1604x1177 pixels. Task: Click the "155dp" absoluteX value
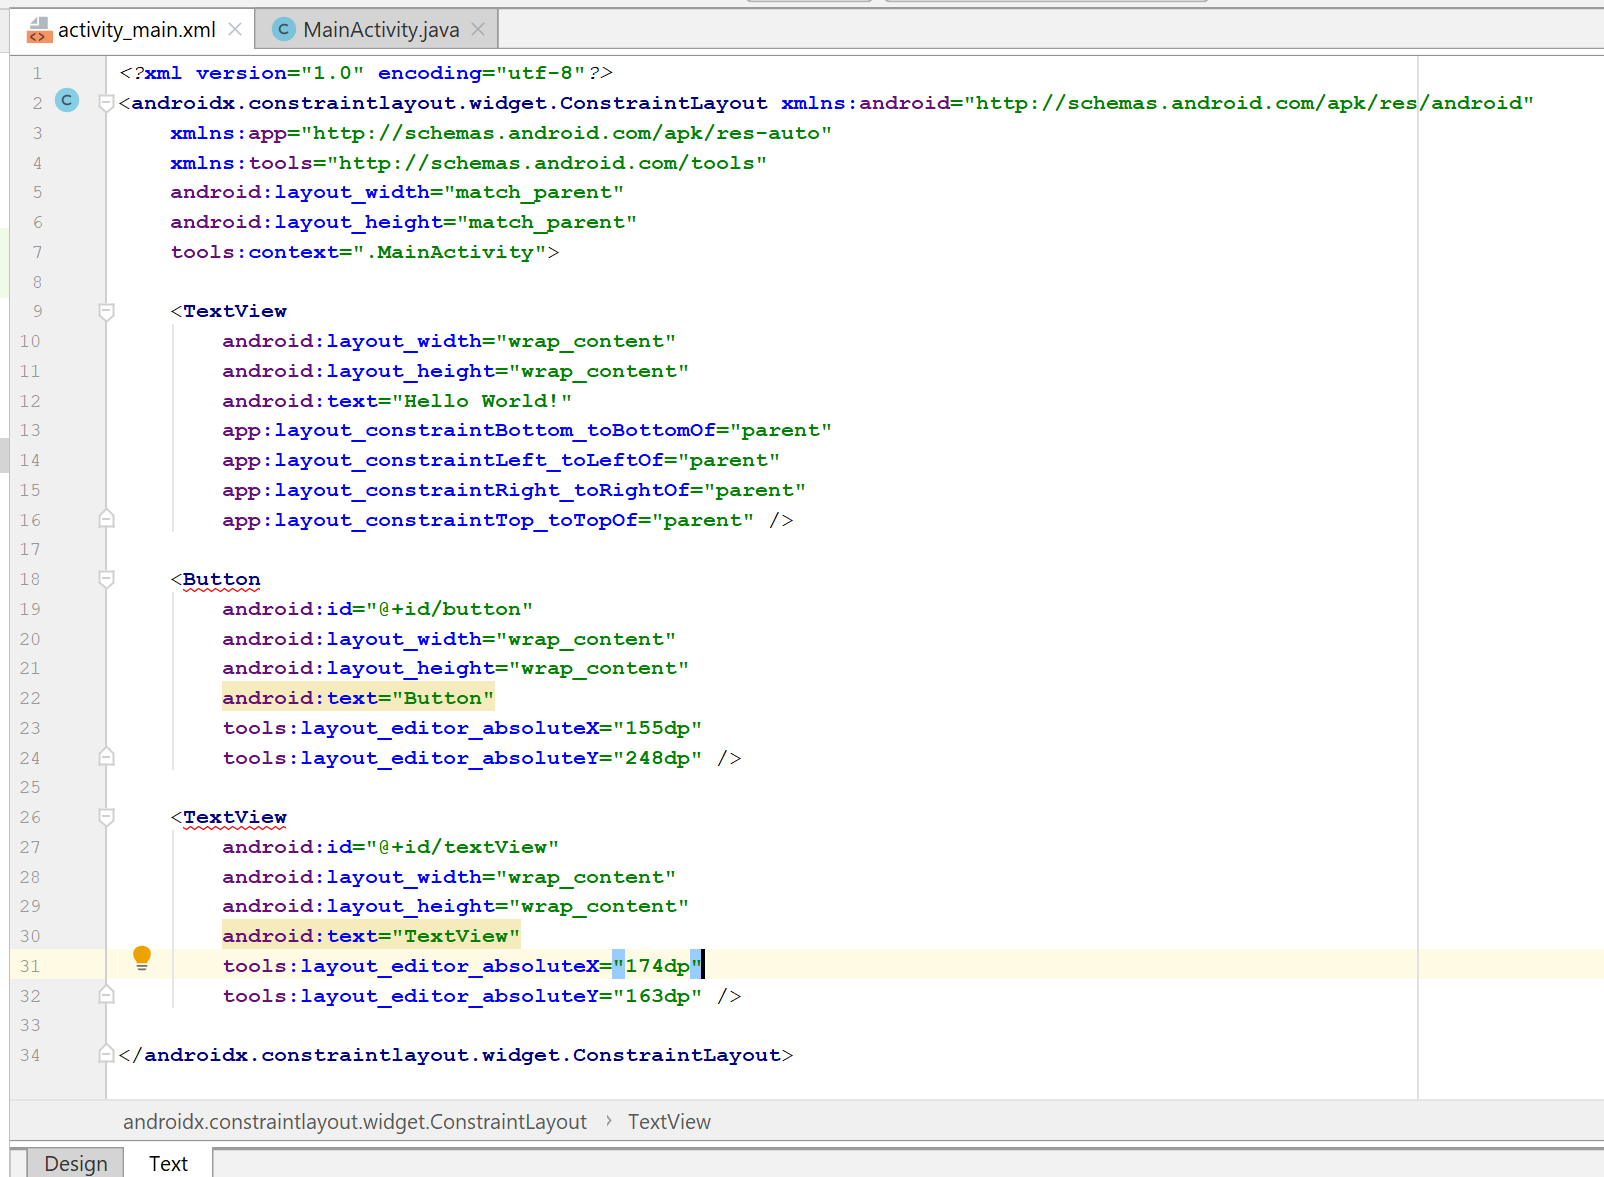click(x=657, y=728)
